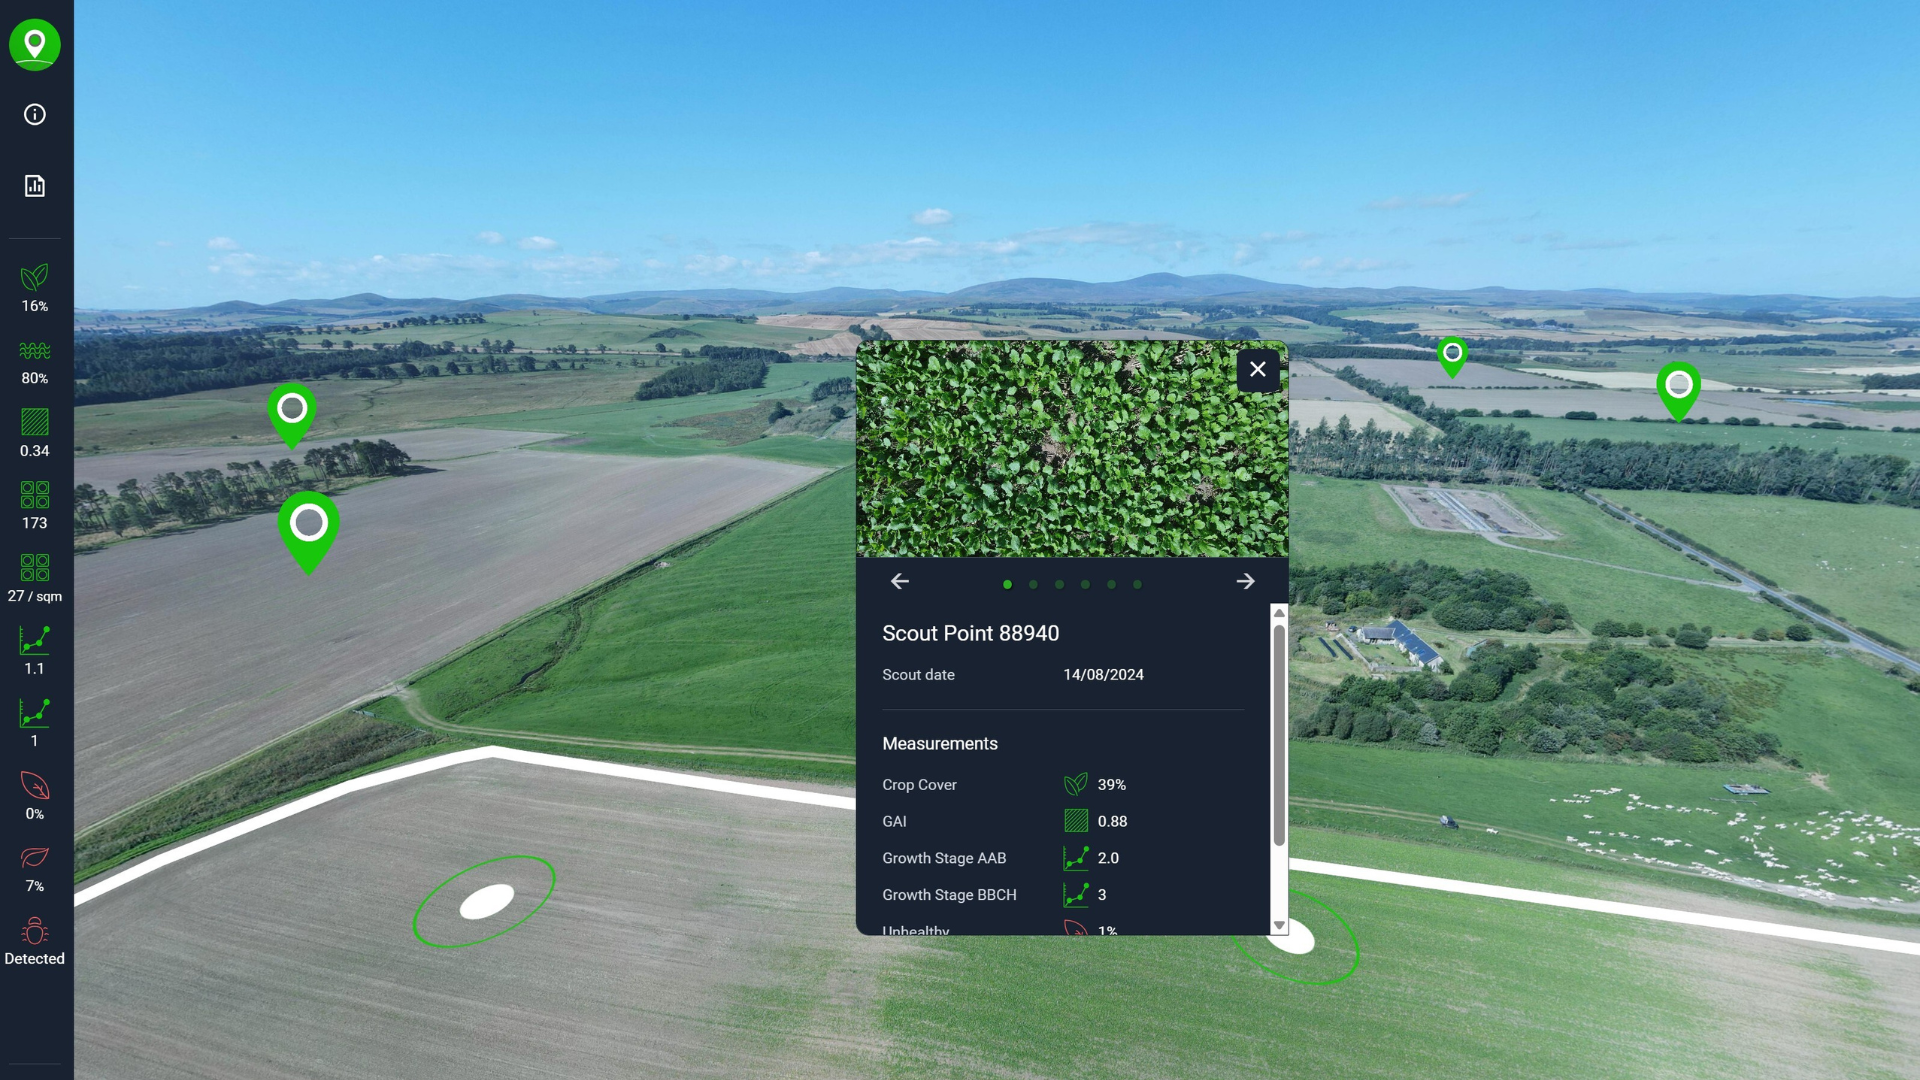
Task: Click the growth stage 1 chart icon
Action: (x=35, y=714)
